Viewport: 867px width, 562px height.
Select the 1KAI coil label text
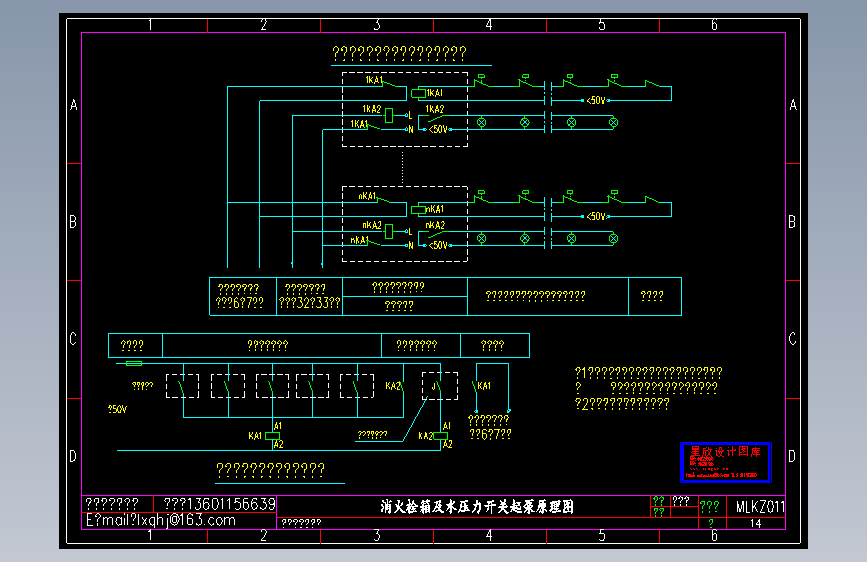pyautogui.click(x=435, y=93)
